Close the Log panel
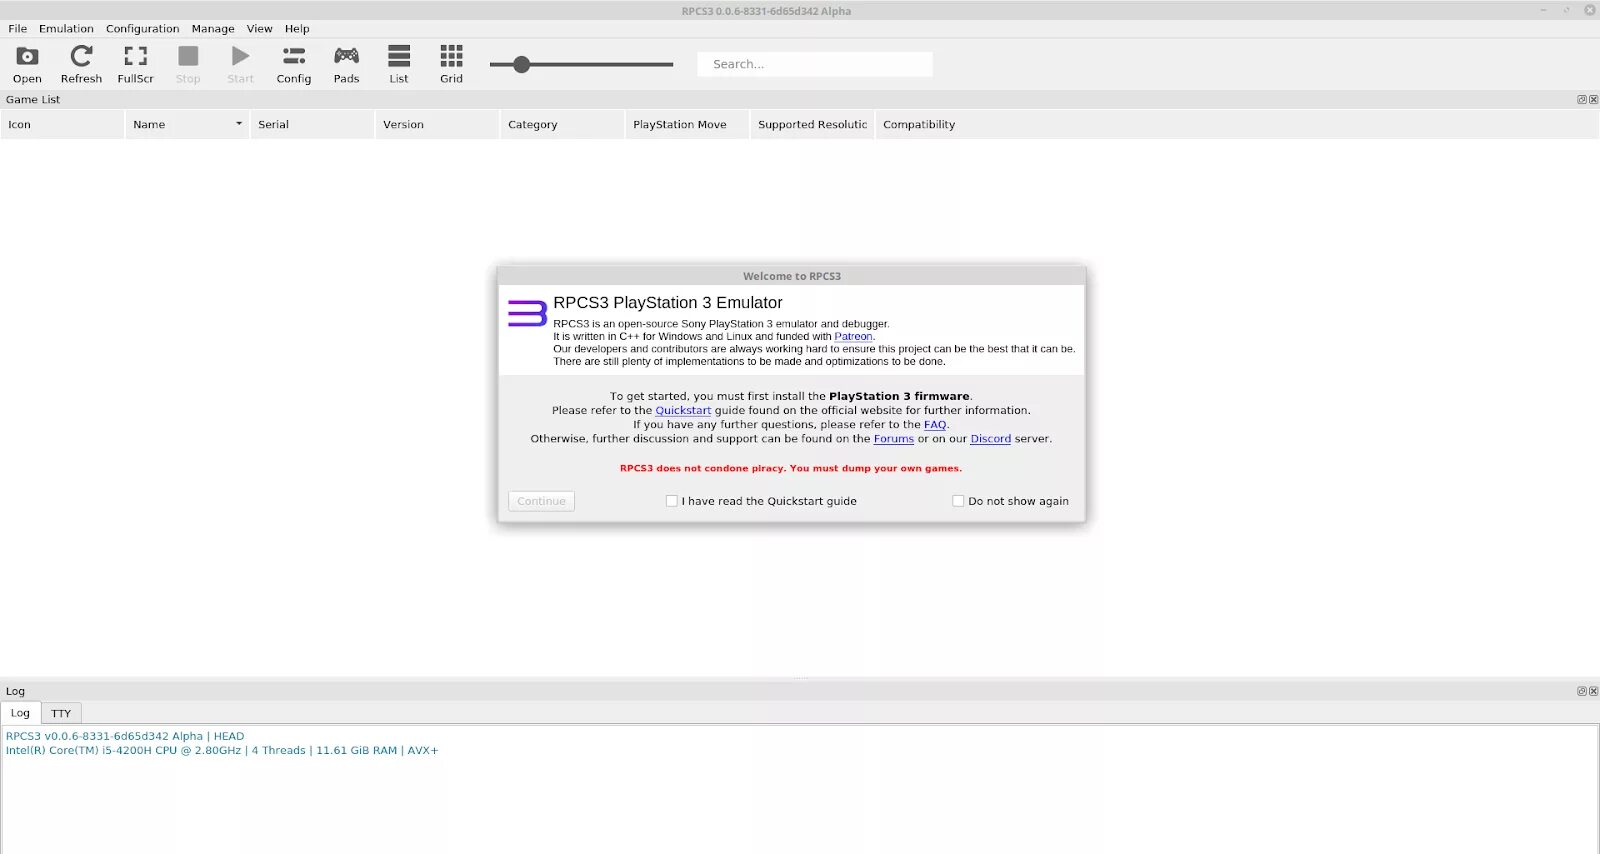The height and width of the screenshot is (854, 1600). 1593,691
